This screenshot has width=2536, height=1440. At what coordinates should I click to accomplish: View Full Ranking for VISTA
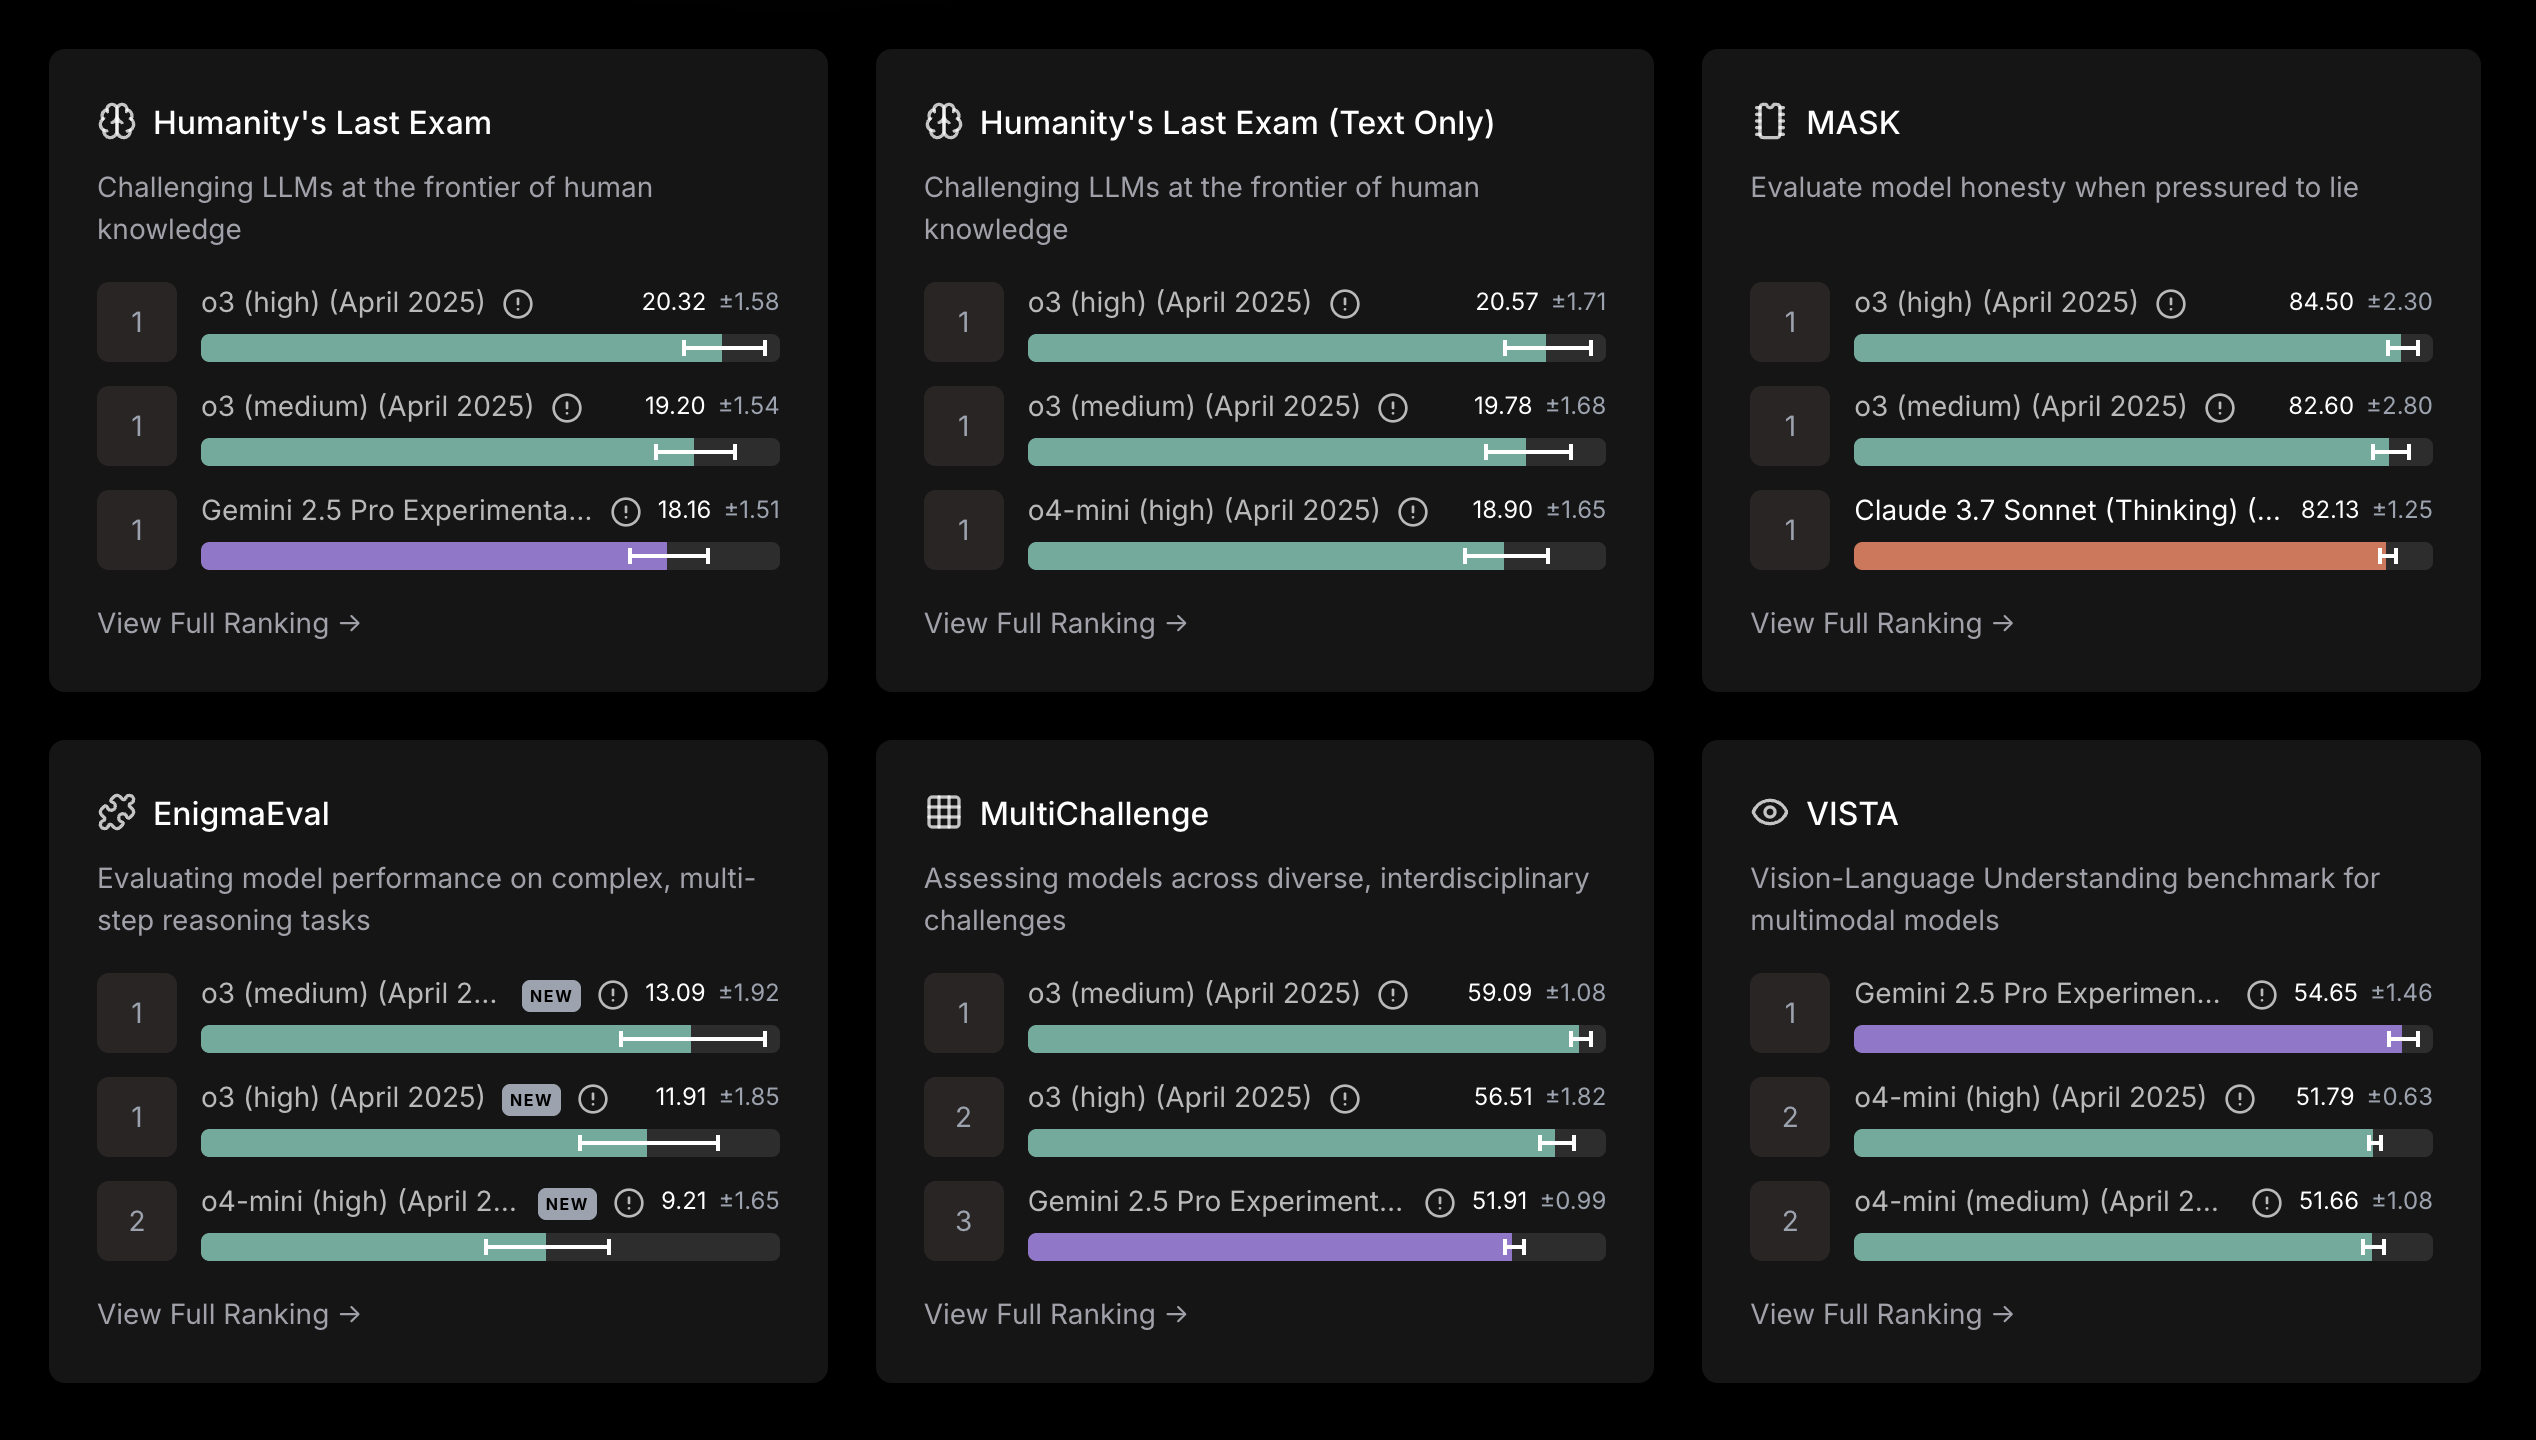click(1882, 1314)
